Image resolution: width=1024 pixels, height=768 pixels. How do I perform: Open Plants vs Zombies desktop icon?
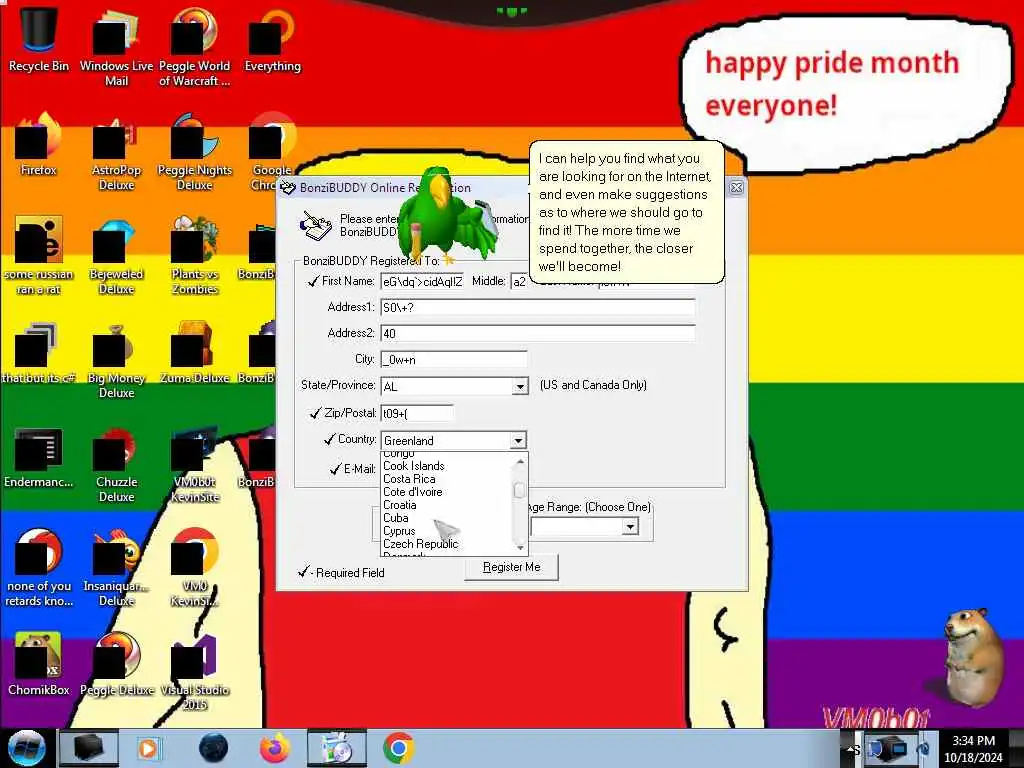click(194, 255)
